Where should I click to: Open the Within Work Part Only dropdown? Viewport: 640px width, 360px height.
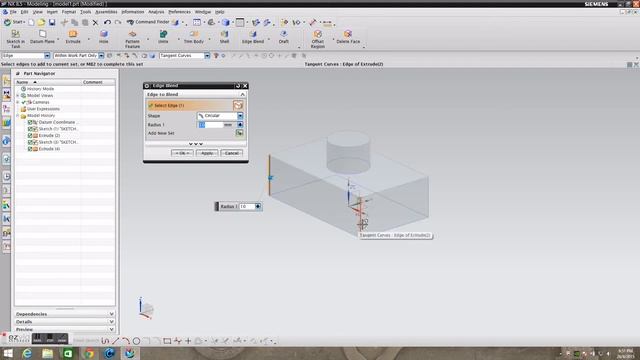tap(101, 56)
